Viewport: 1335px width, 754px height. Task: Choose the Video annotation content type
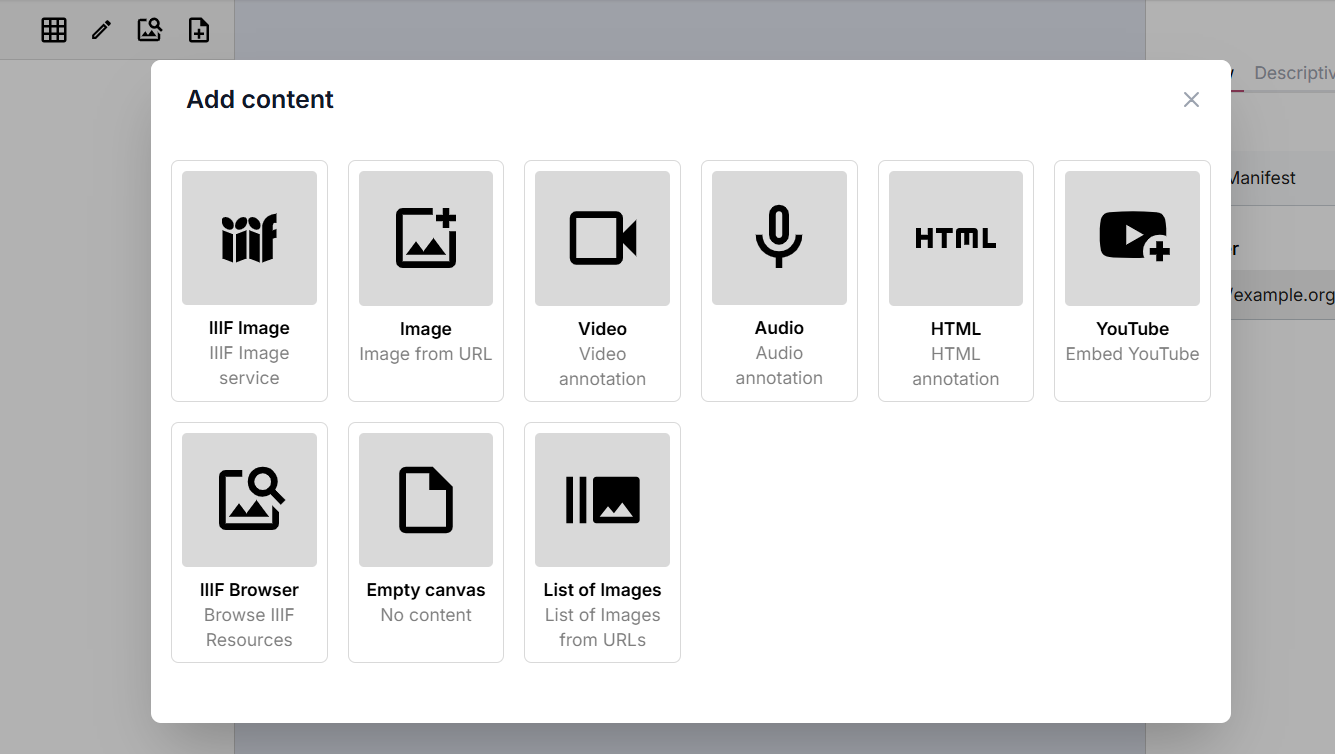(x=602, y=280)
